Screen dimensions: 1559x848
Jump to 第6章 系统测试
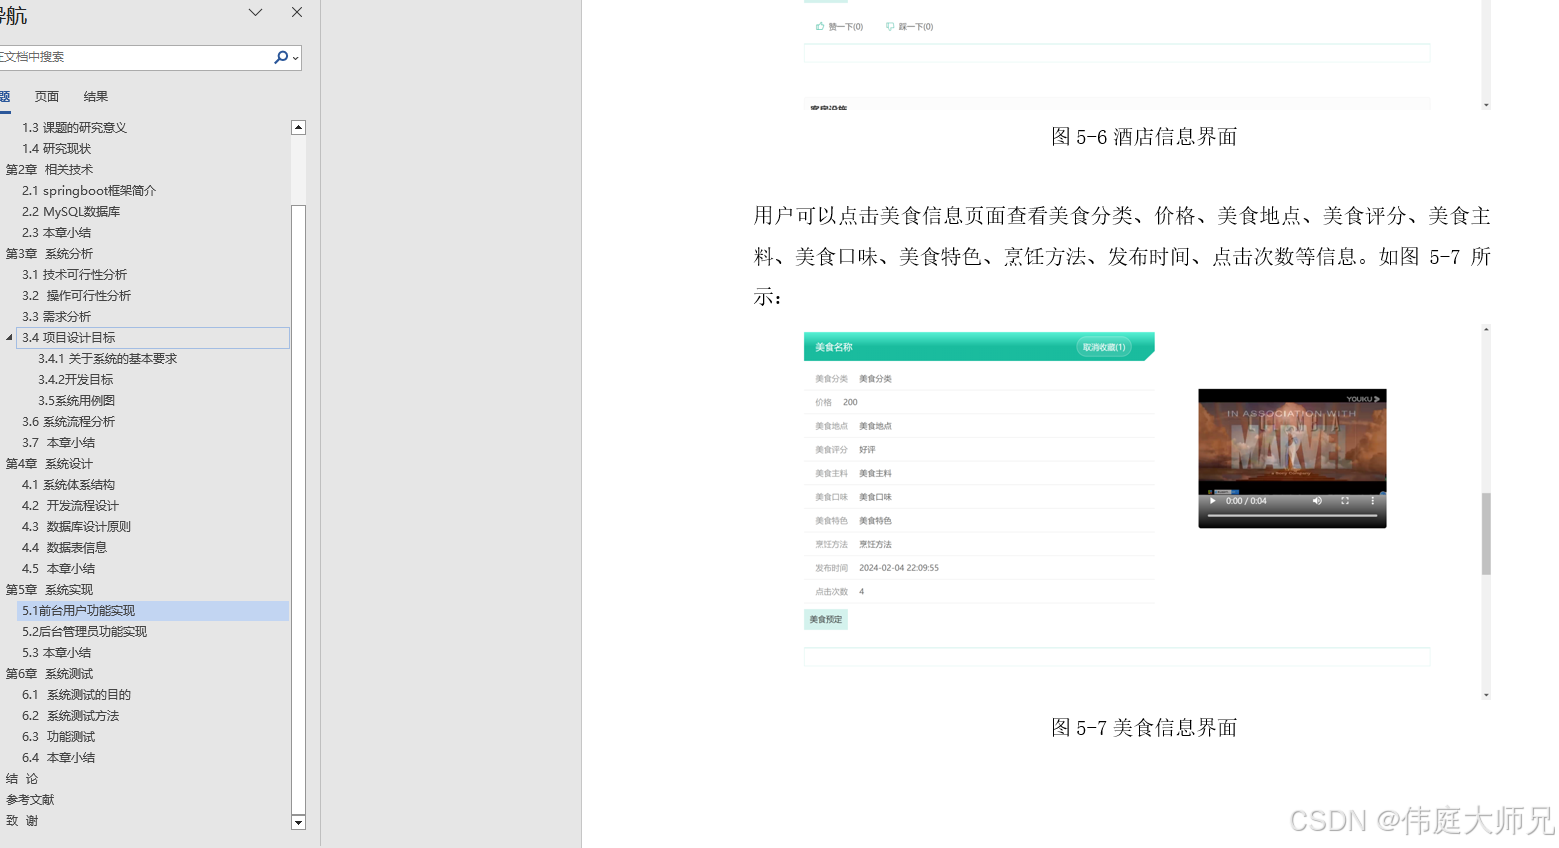[49, 673]
